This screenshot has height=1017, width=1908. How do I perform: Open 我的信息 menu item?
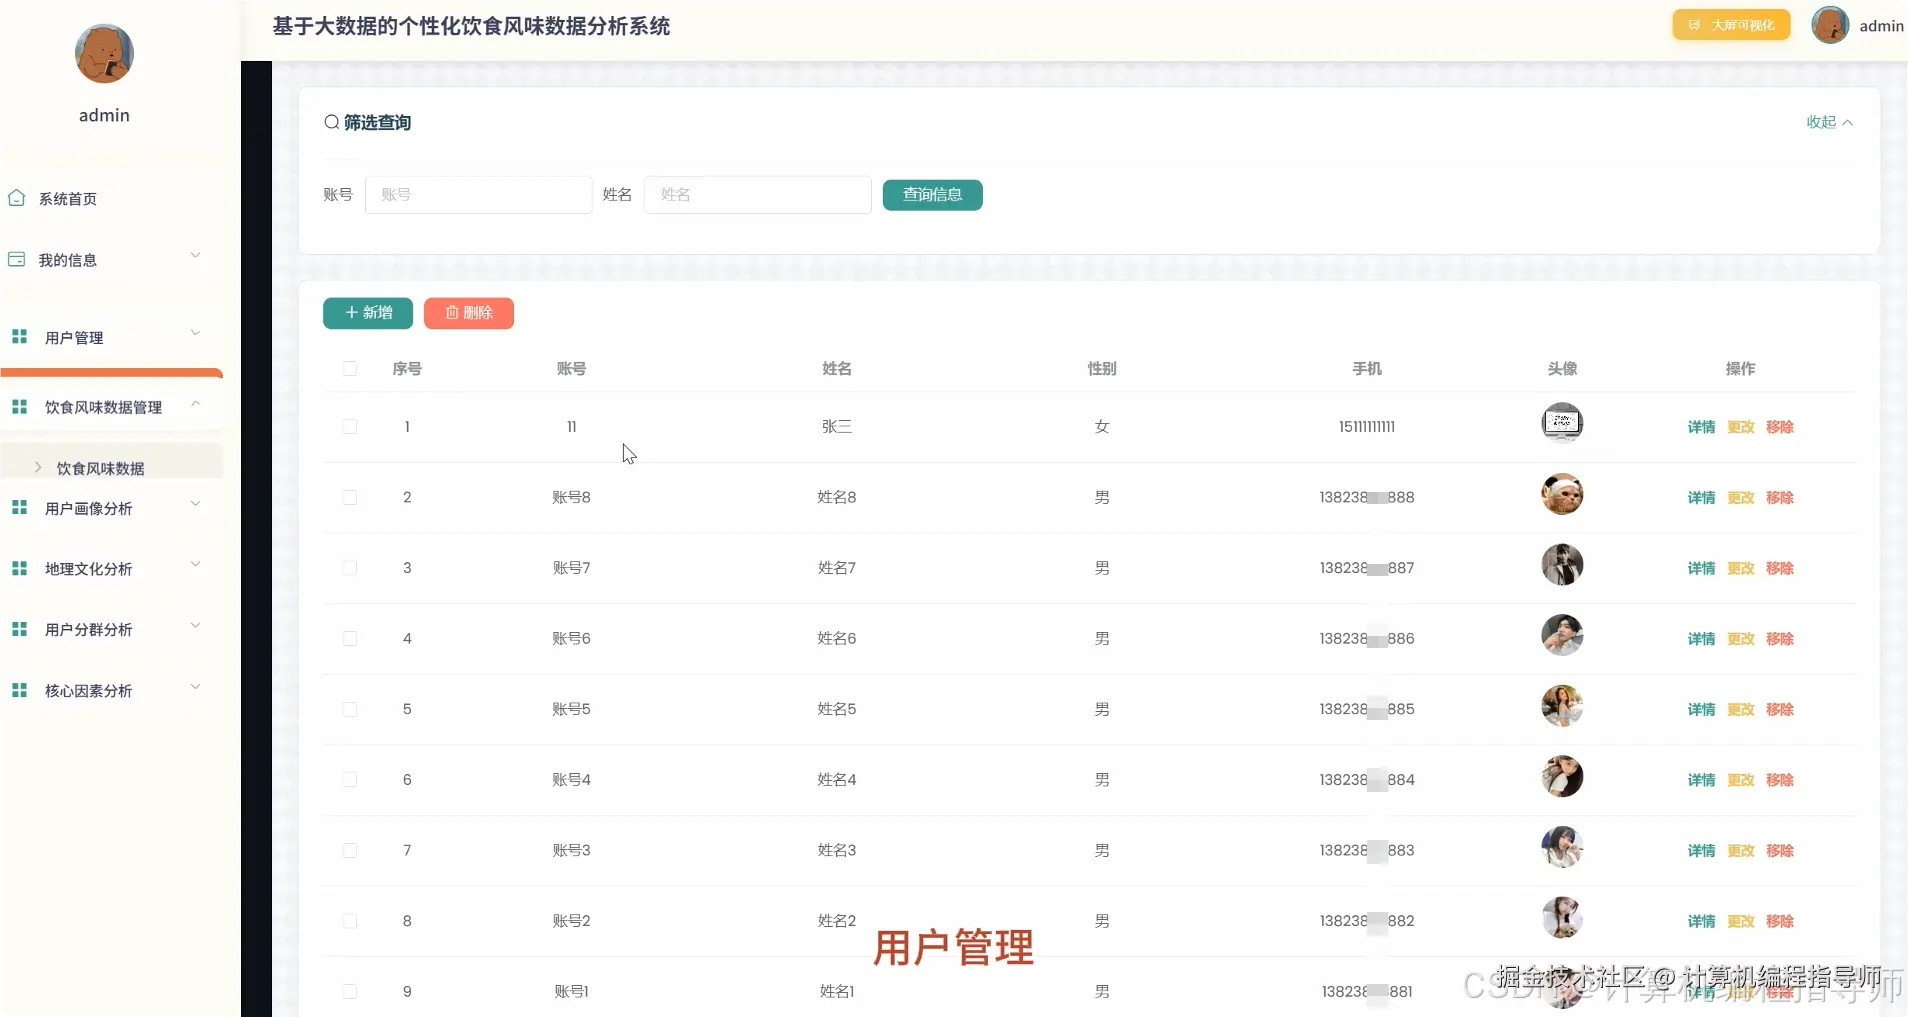(x=68, y=260)
